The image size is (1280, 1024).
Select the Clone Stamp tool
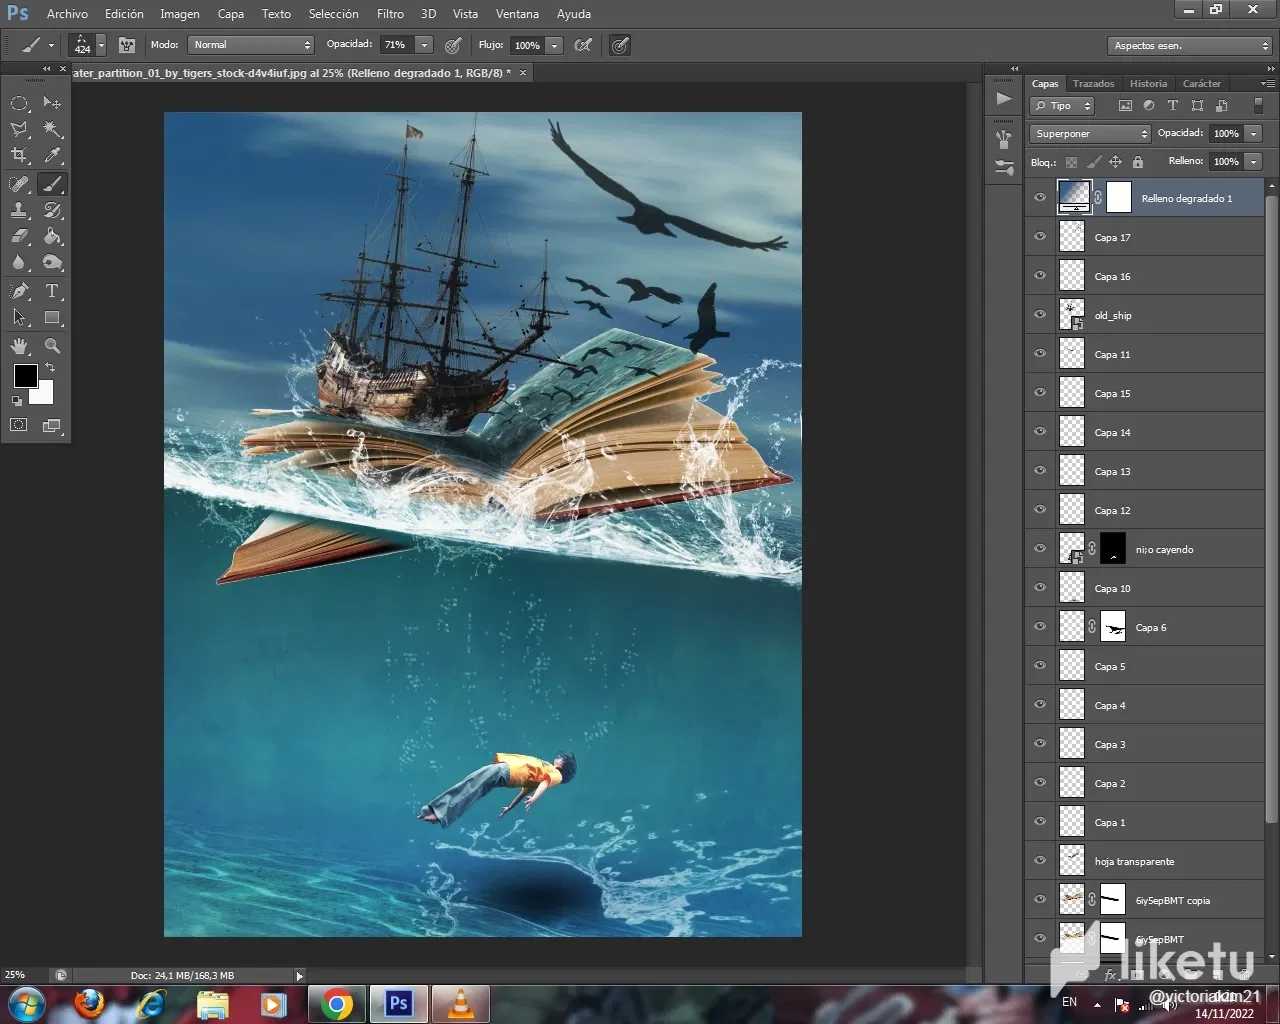pos(19,210)
